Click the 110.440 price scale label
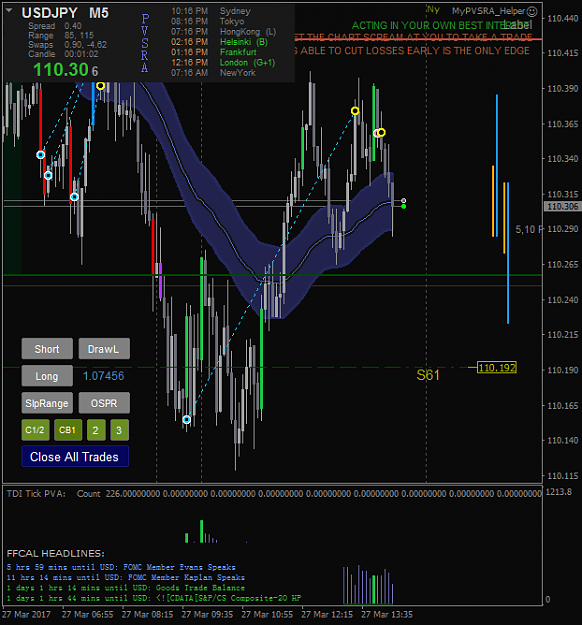Screen dimensions: 582x625 [562, 18]
